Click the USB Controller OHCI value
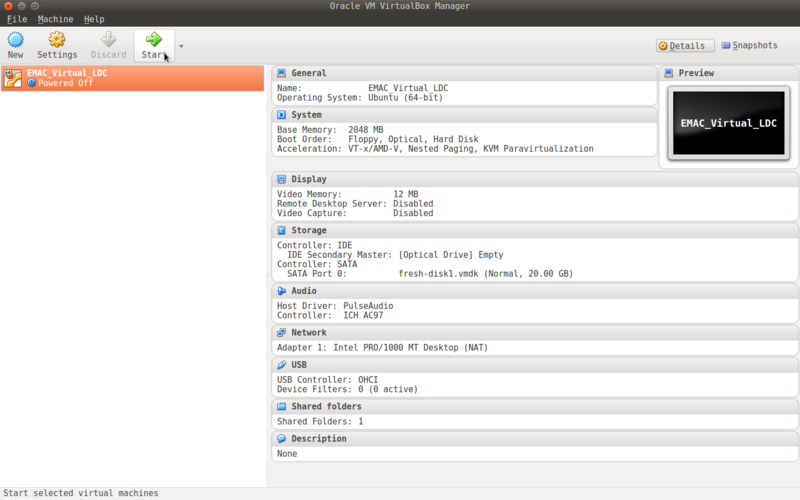This screenshot has height=500, width=800. click(x=368, y=380)
